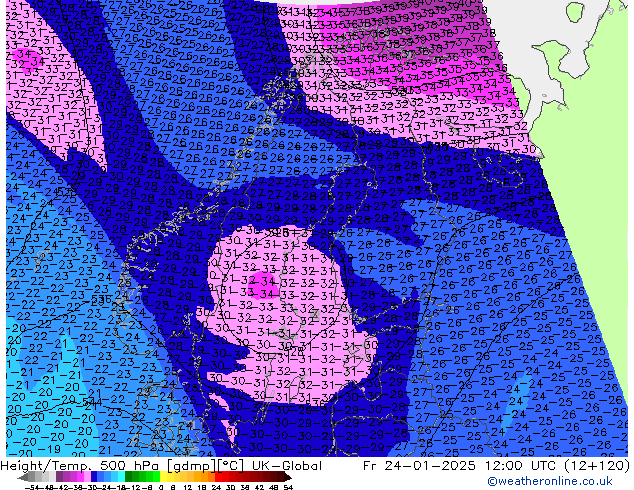Click the dark blue swatch in the legend
634x490 pixels.
click(x=94, y=476)
